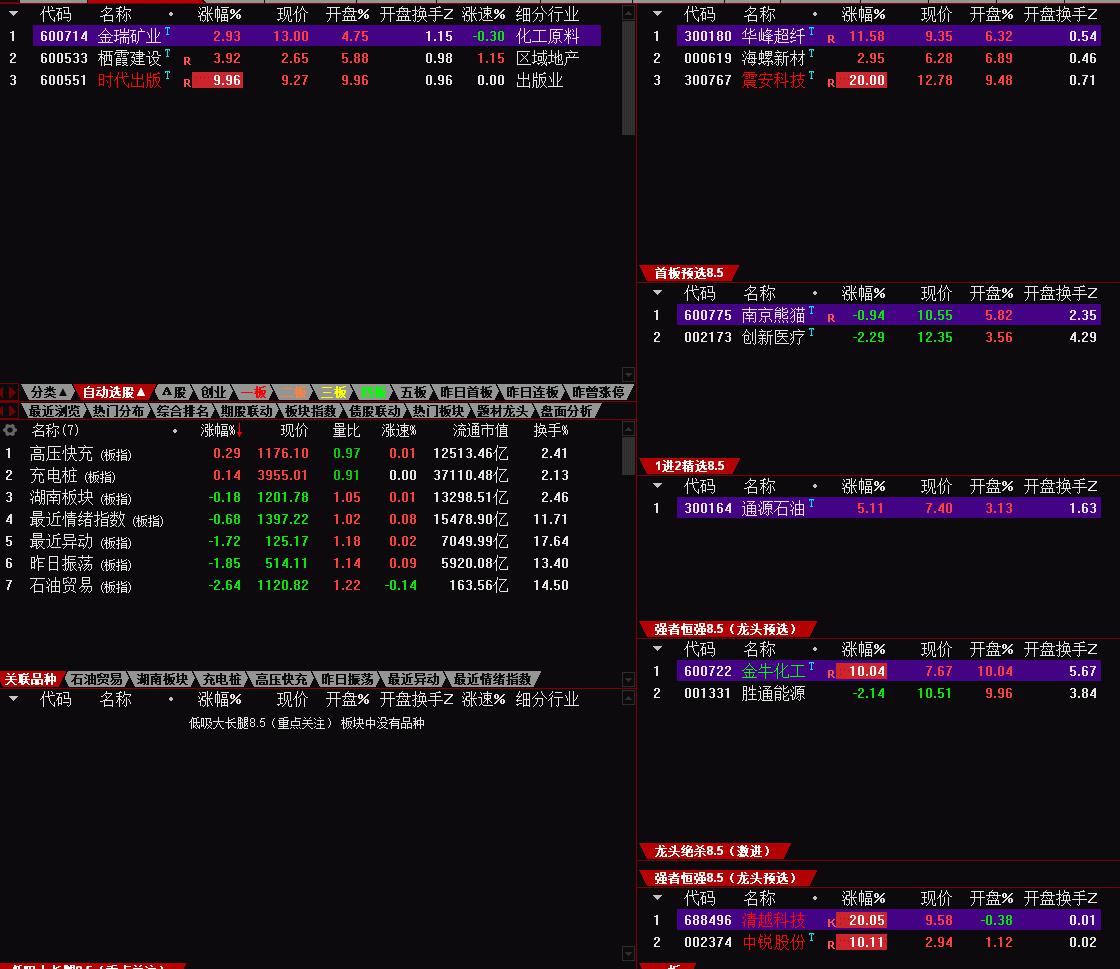
Task: Click the dot column header in 金瑞矿业 table
Action: (171, 14)
